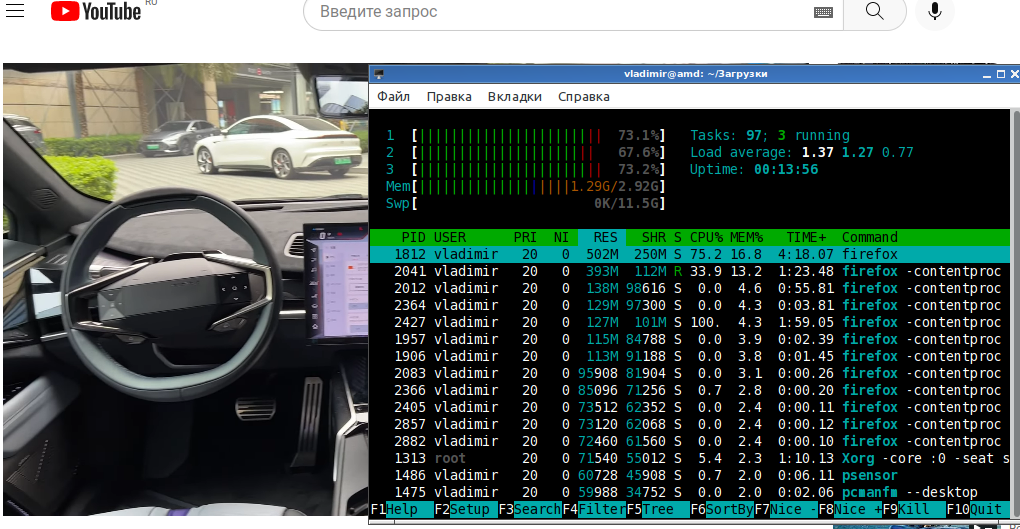
Task: Select process row PID 2366
Action: click(690, 390)
